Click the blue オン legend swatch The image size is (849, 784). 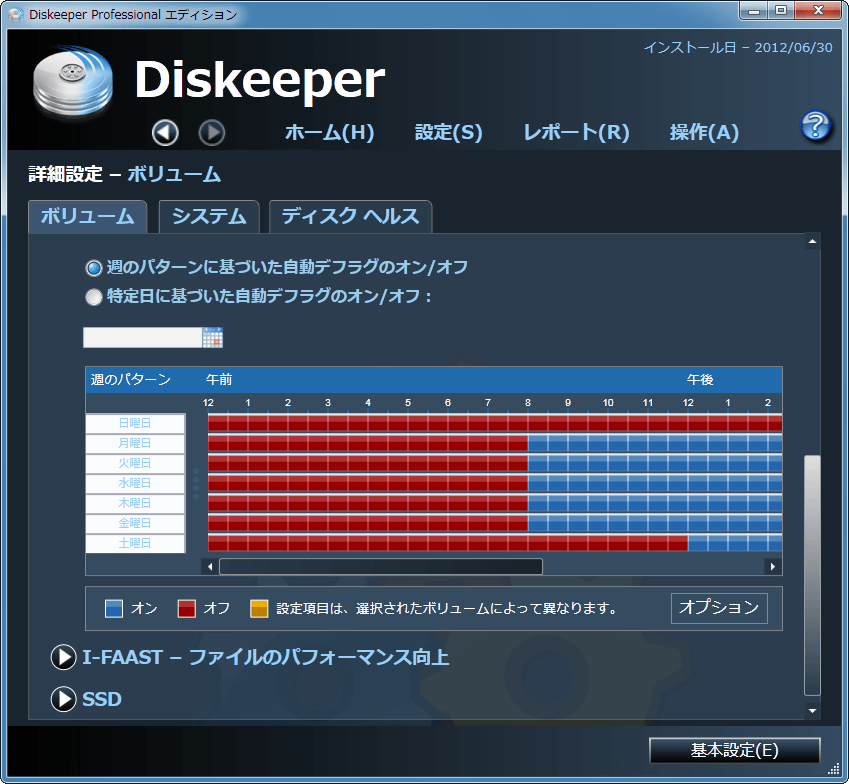tap(114, 609)
